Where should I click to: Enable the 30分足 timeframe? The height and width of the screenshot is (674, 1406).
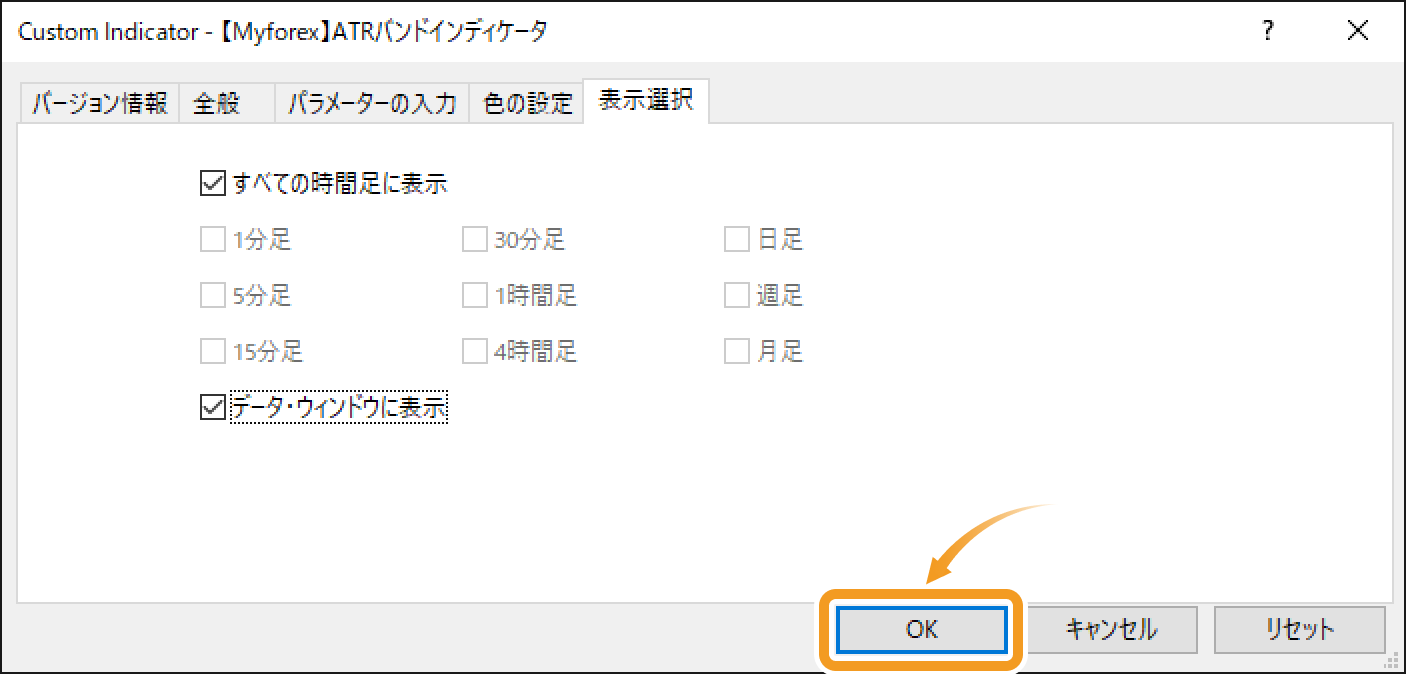click(474, 239)
